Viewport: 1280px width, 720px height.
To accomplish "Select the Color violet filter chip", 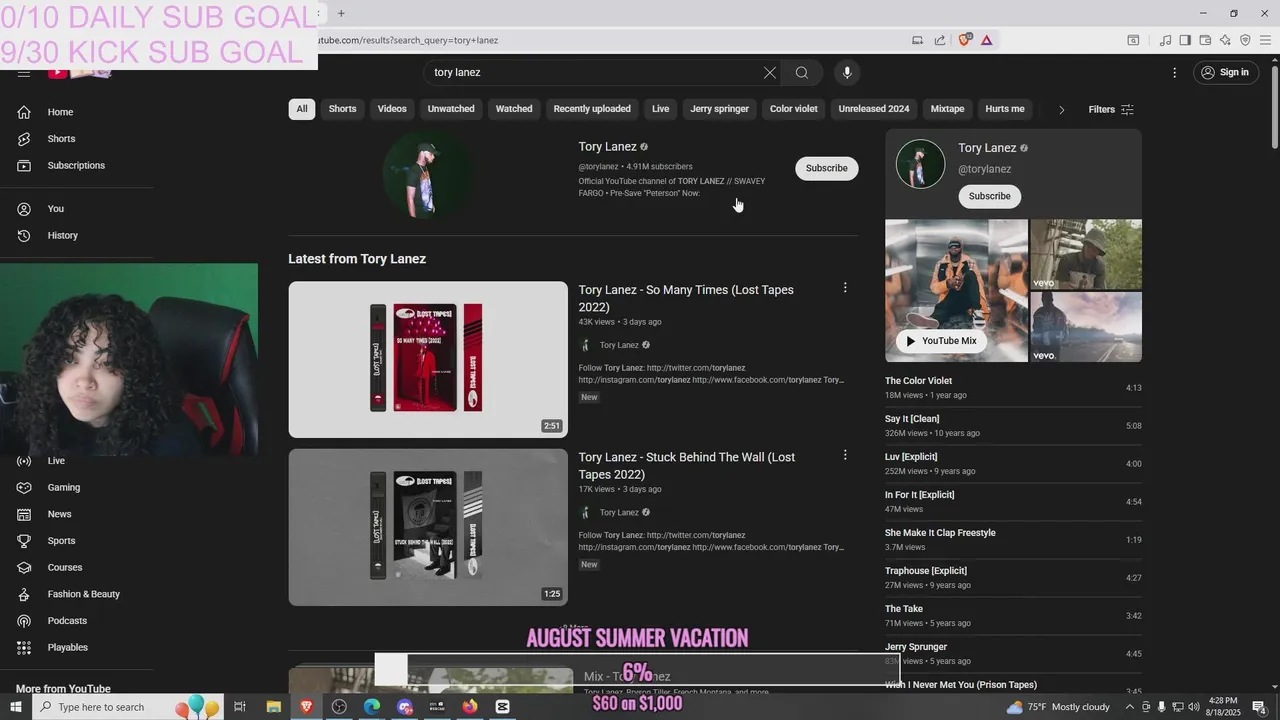I will (x=794, y=109).
